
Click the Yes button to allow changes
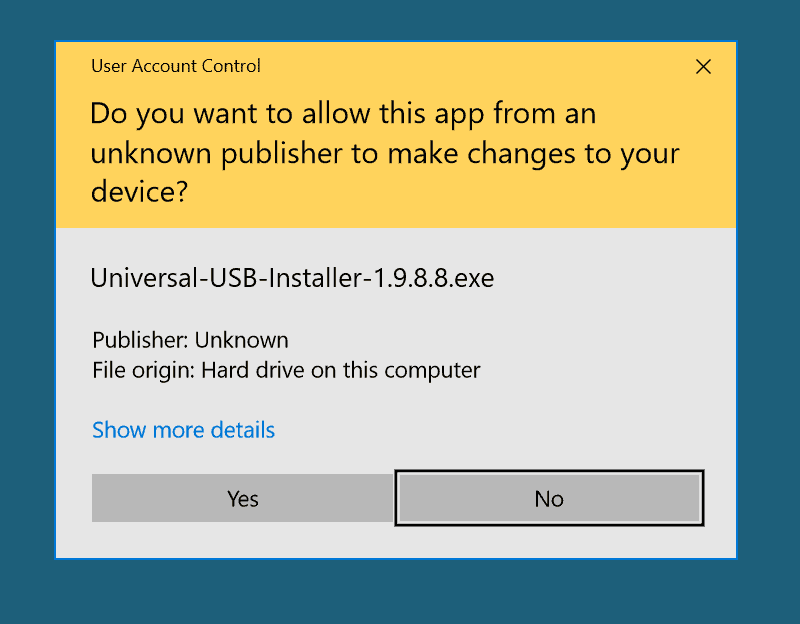pos(243,498)
